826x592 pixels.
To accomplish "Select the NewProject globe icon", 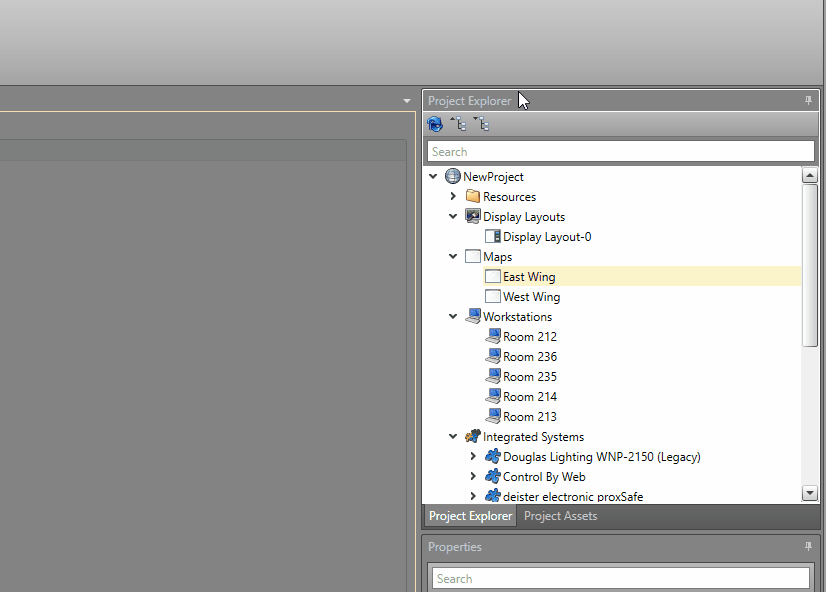I will click(x=453, y=177).
